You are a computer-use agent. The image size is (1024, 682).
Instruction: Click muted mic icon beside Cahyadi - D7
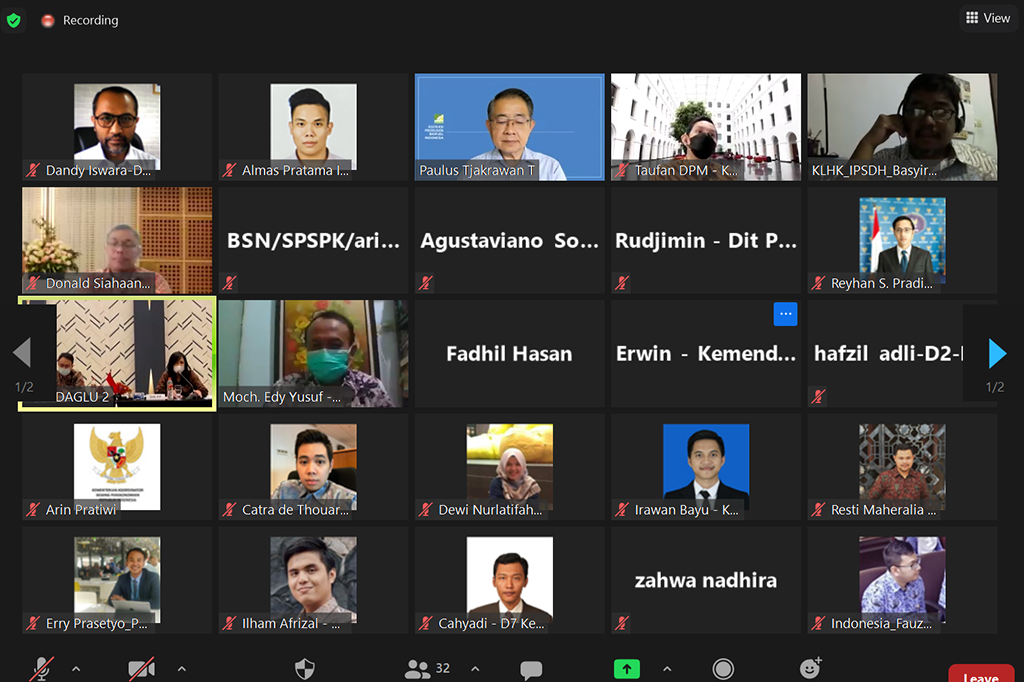426,623
